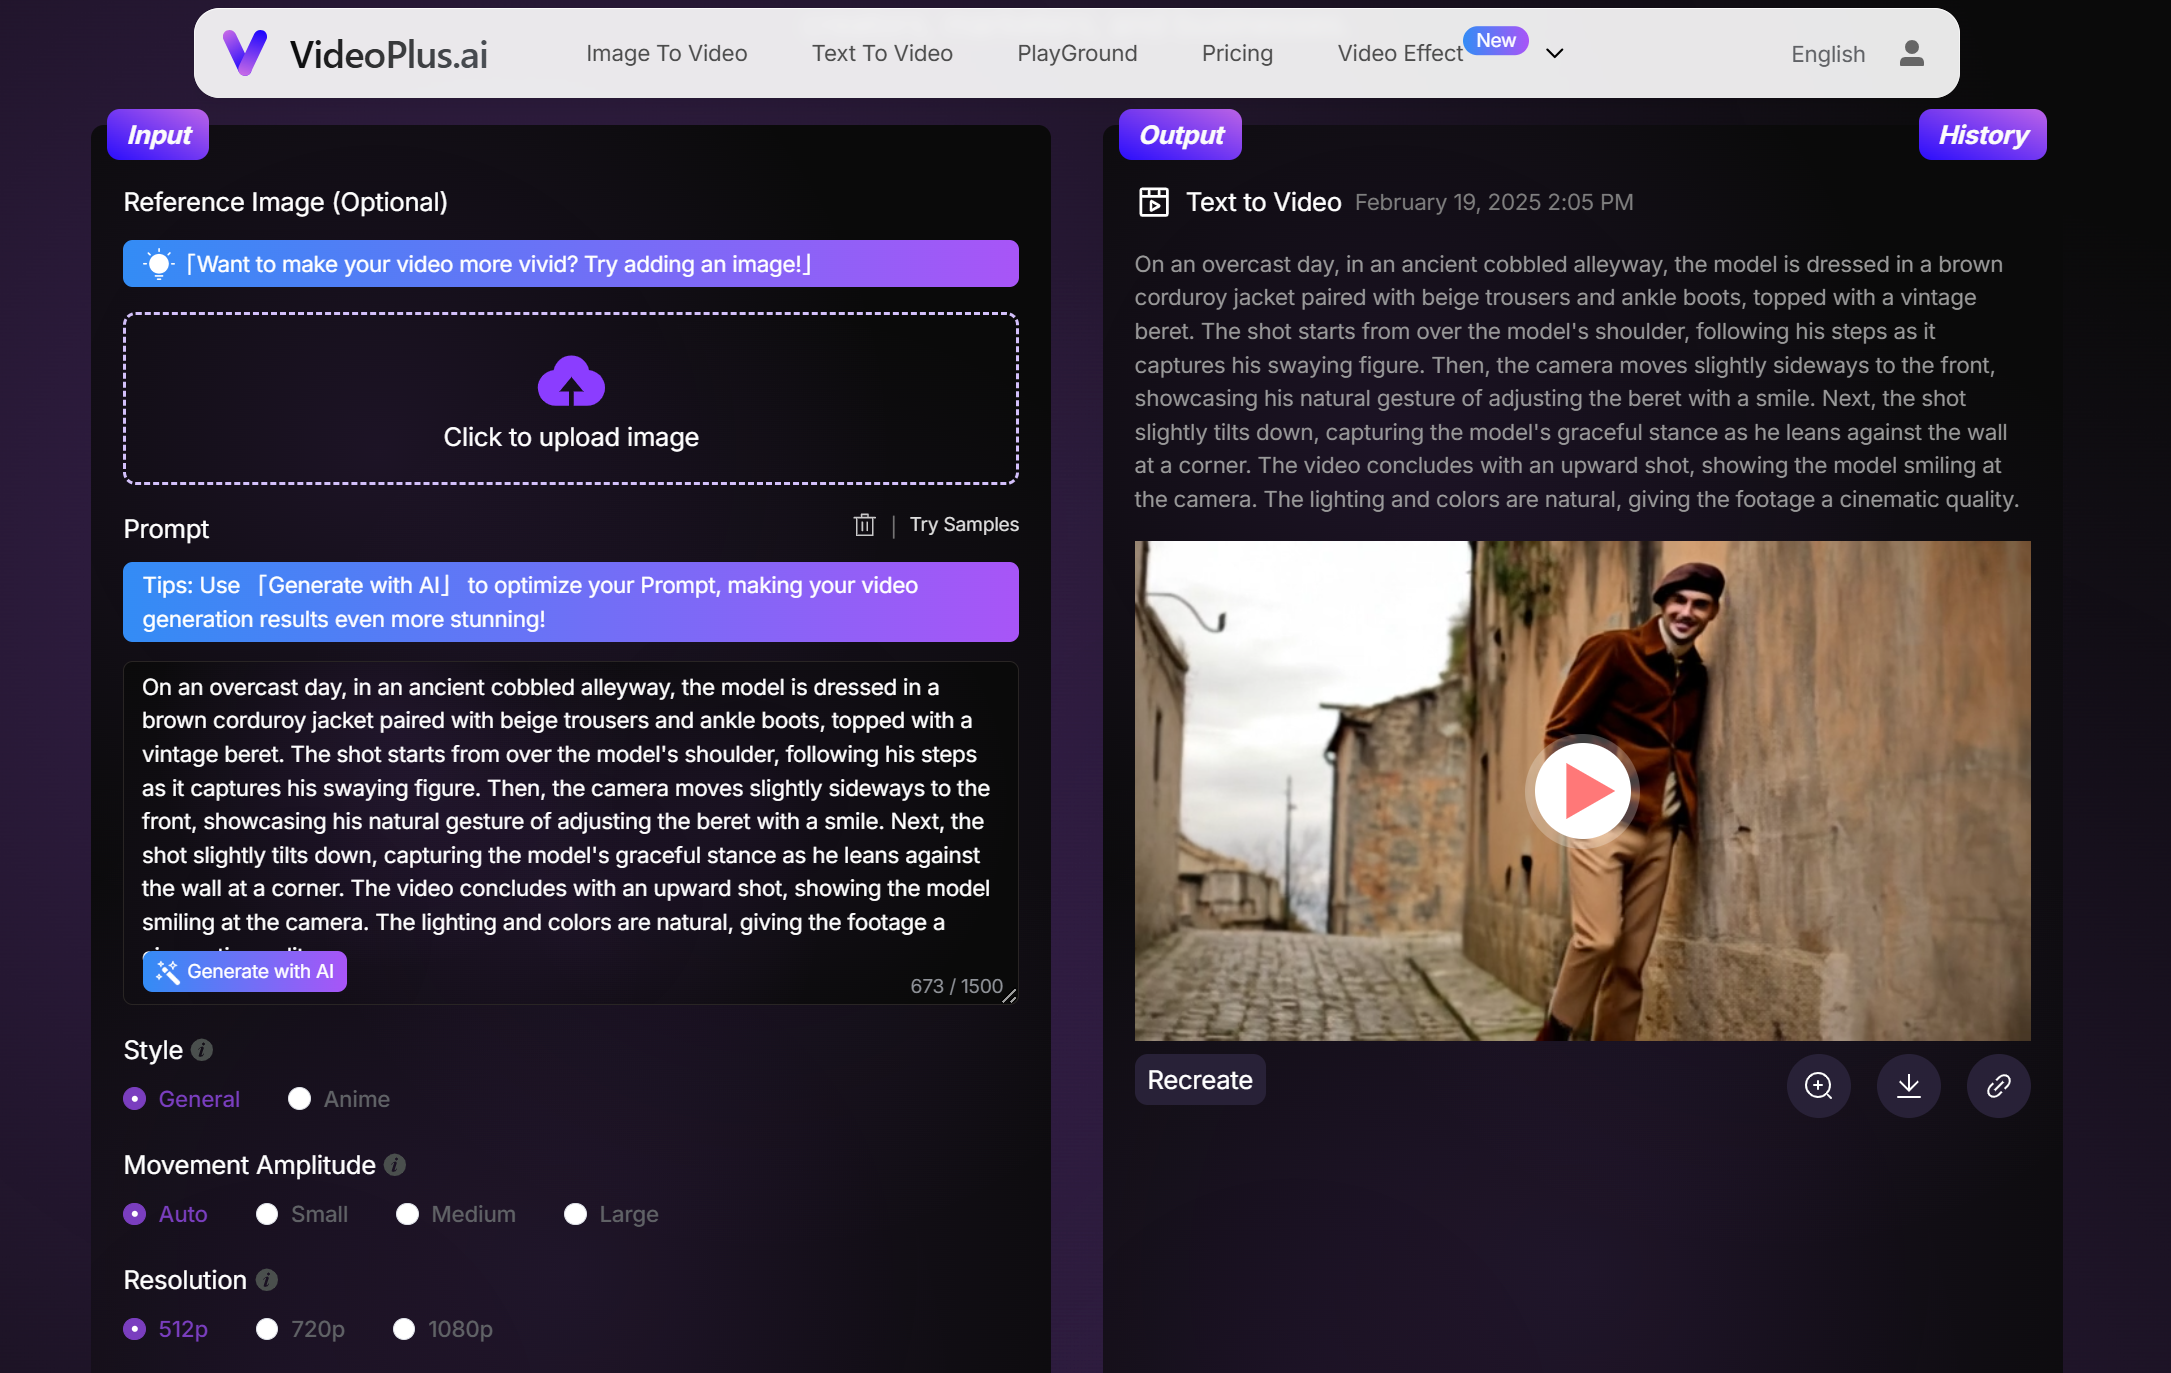Image resolution: width=2171 pixels, height=1373 pixels.
Task: Switch to Text To Video page
Action: [x=882, y=53]
